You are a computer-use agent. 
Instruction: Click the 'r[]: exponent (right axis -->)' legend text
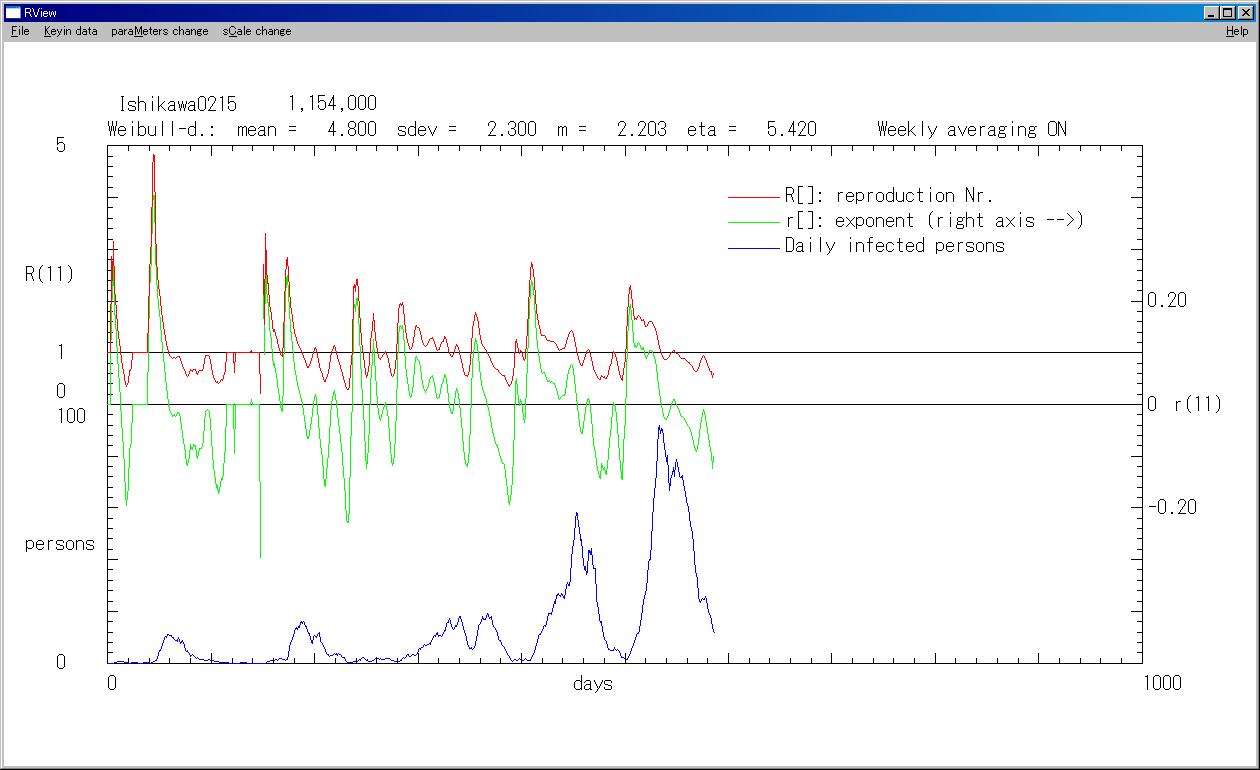click(x=934, y=220)
